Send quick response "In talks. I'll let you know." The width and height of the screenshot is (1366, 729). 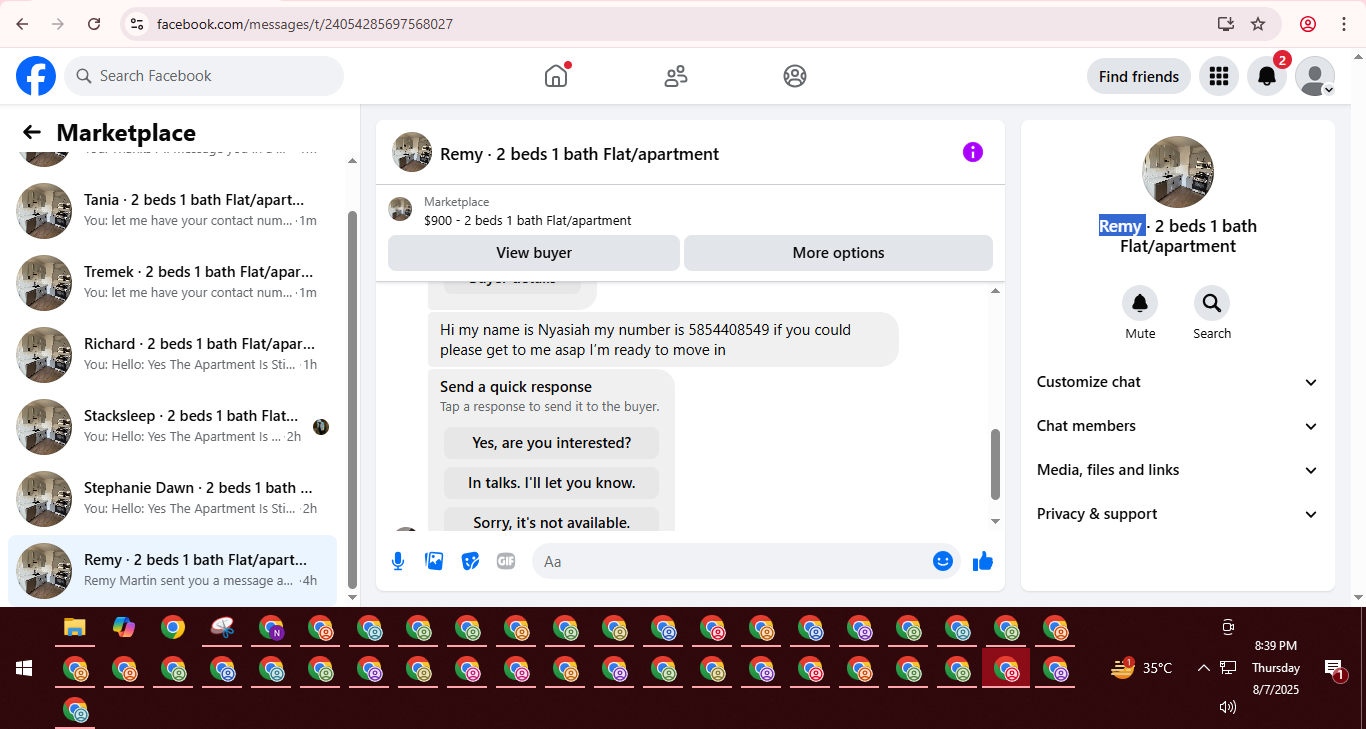pos(552,483)
